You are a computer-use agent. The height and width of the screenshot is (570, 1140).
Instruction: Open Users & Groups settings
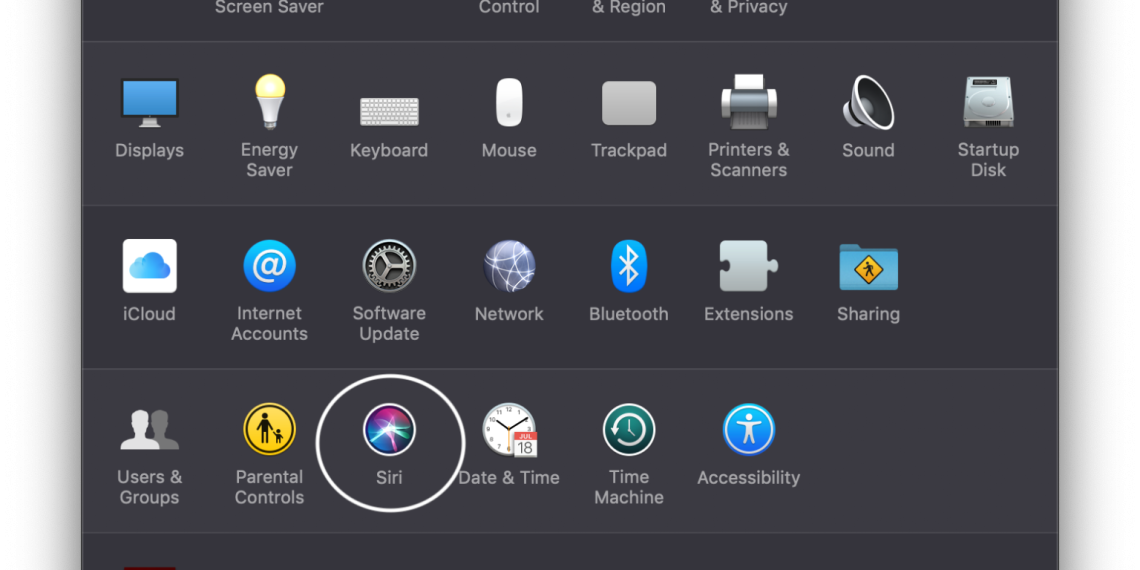coord(149,430)
